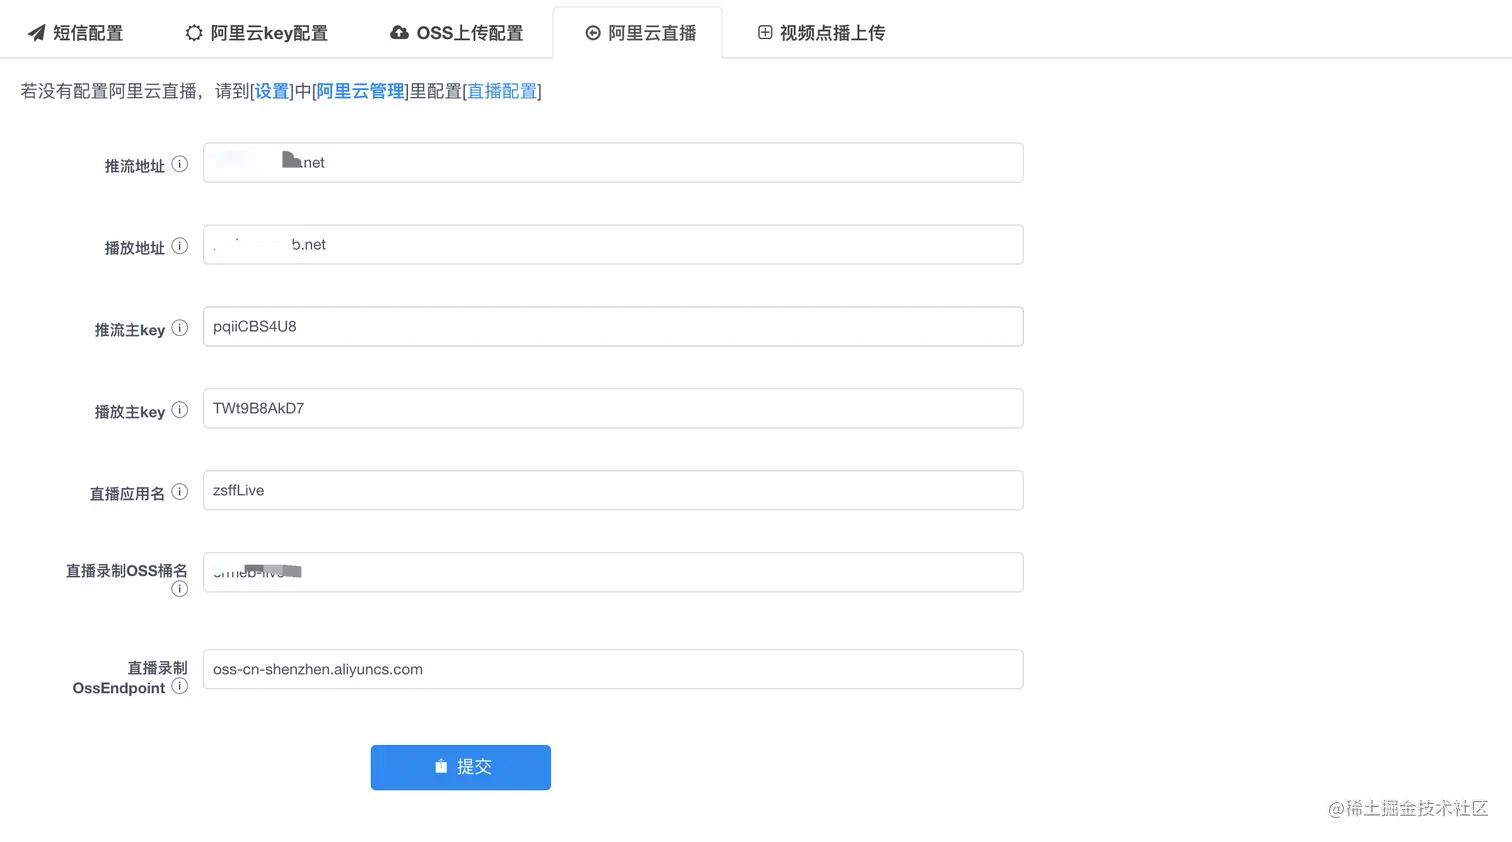Click the 推流主key field with pqiiCBS4U8

[x=613, y=327]
